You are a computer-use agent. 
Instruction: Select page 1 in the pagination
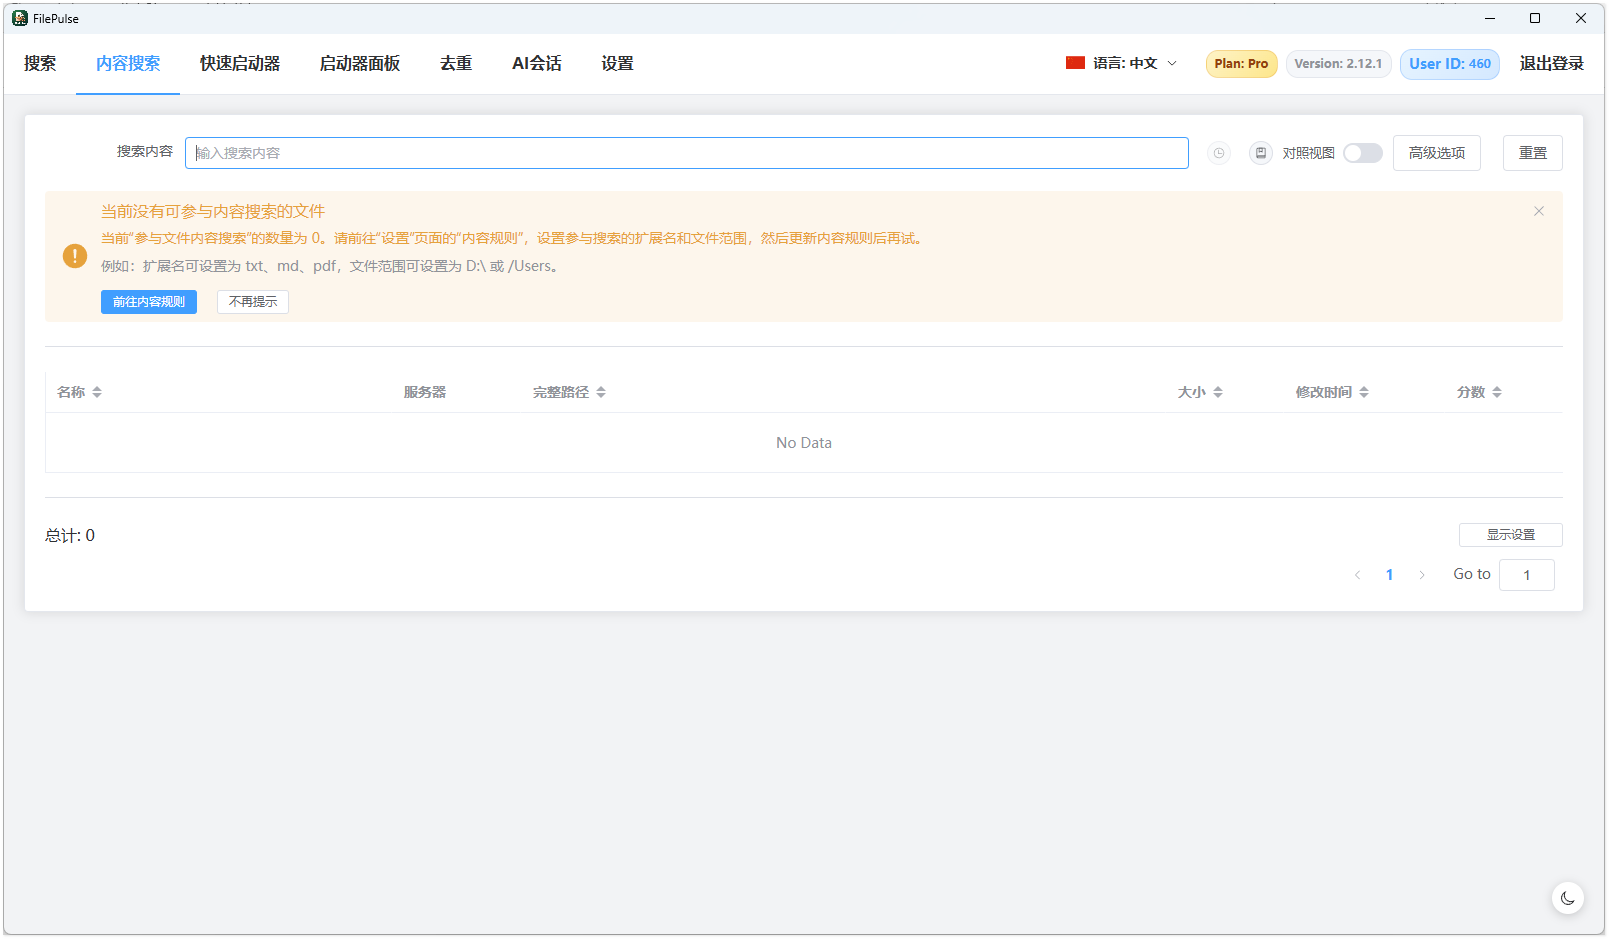tap(1389, 575)
